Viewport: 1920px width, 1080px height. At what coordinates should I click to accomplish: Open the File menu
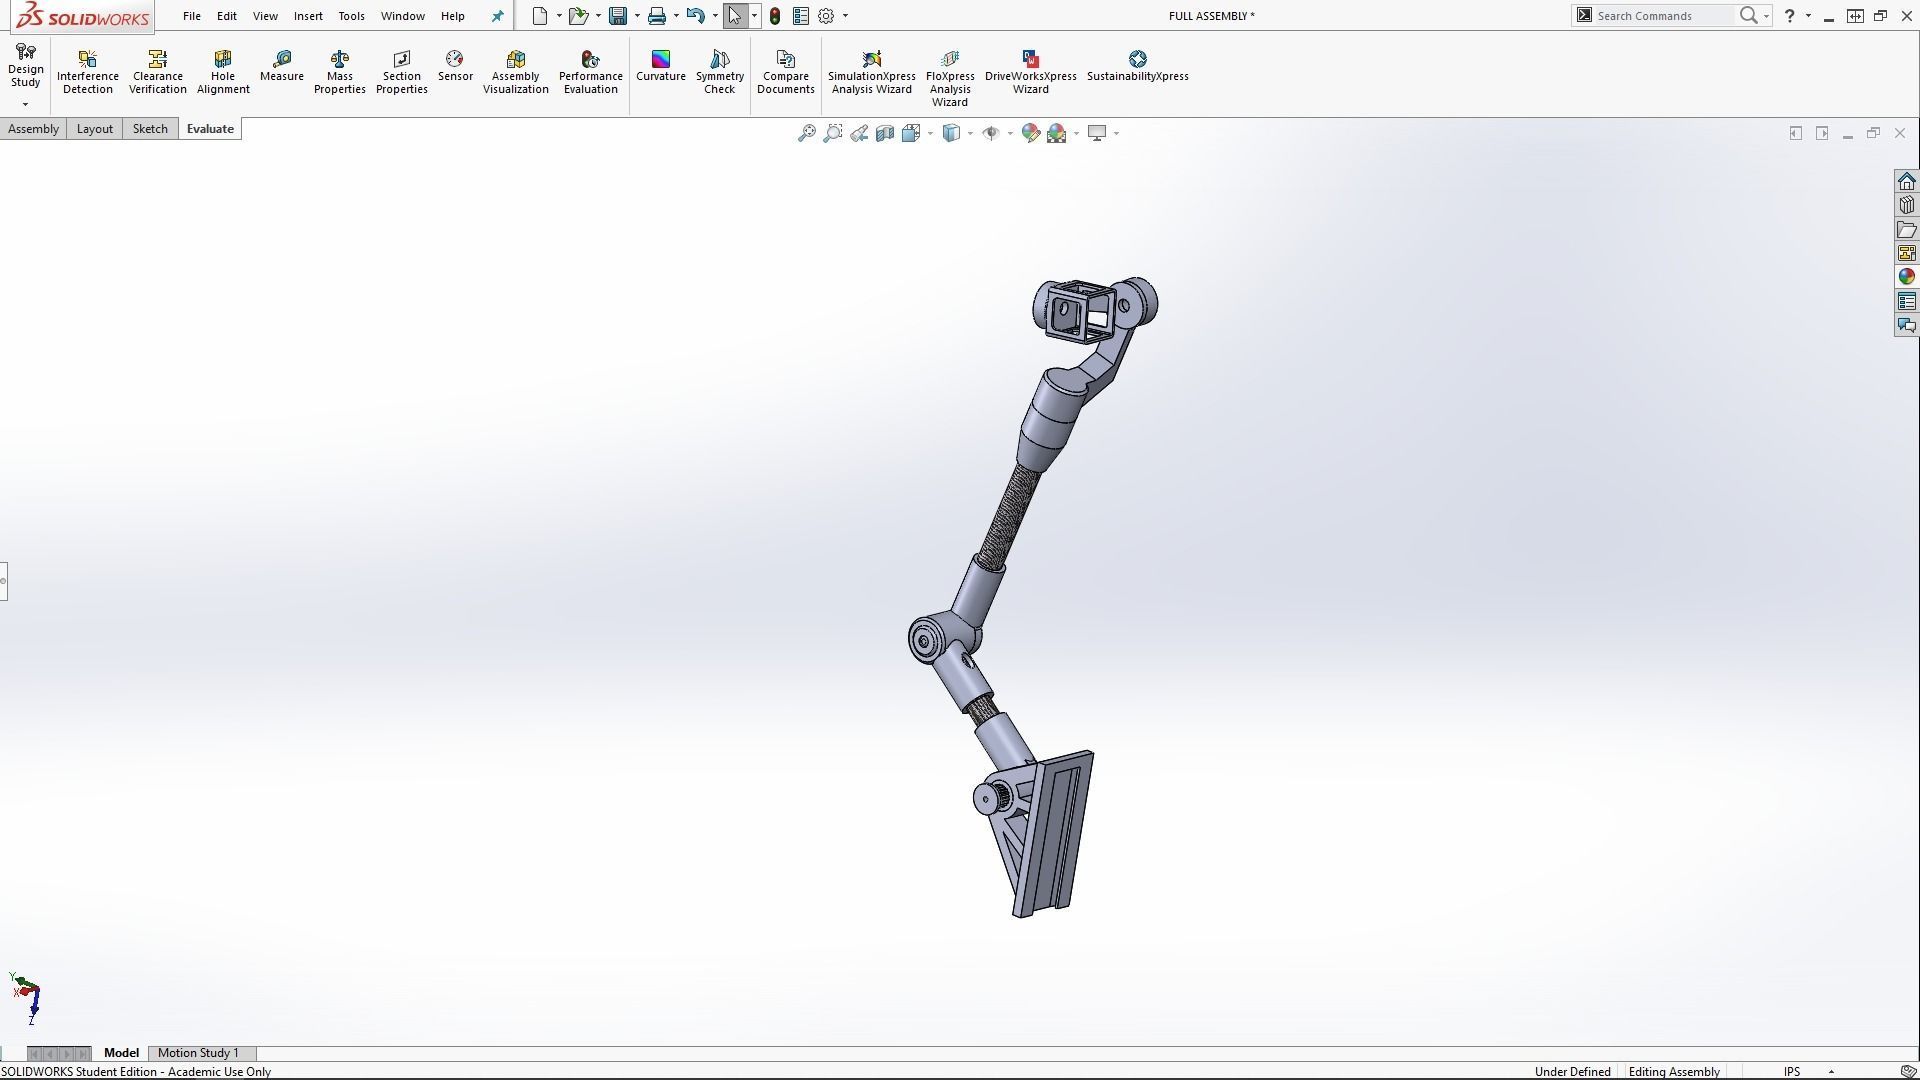192,16
